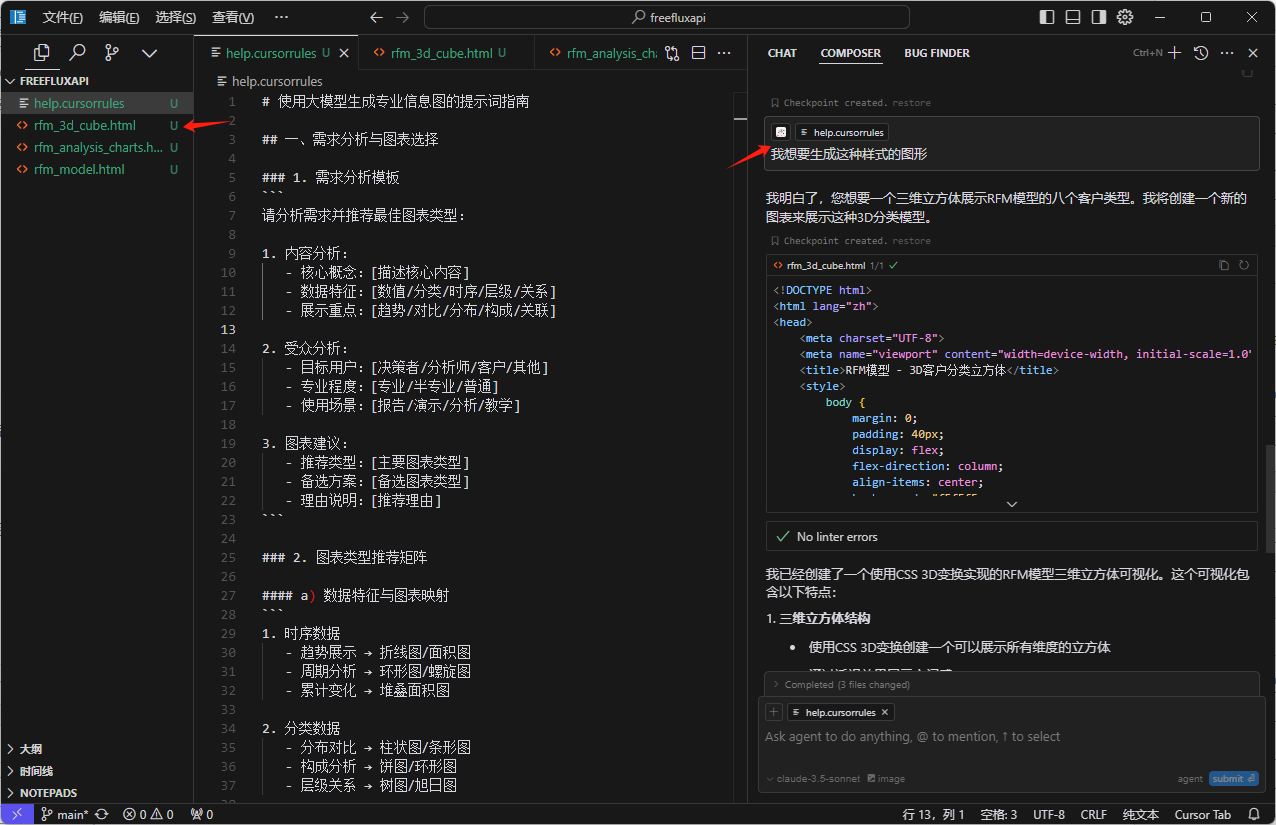Close the AI pane with X icon
Viewport: 1276px width, 825px height.
pyautogui.click(x=1253, y=53)
